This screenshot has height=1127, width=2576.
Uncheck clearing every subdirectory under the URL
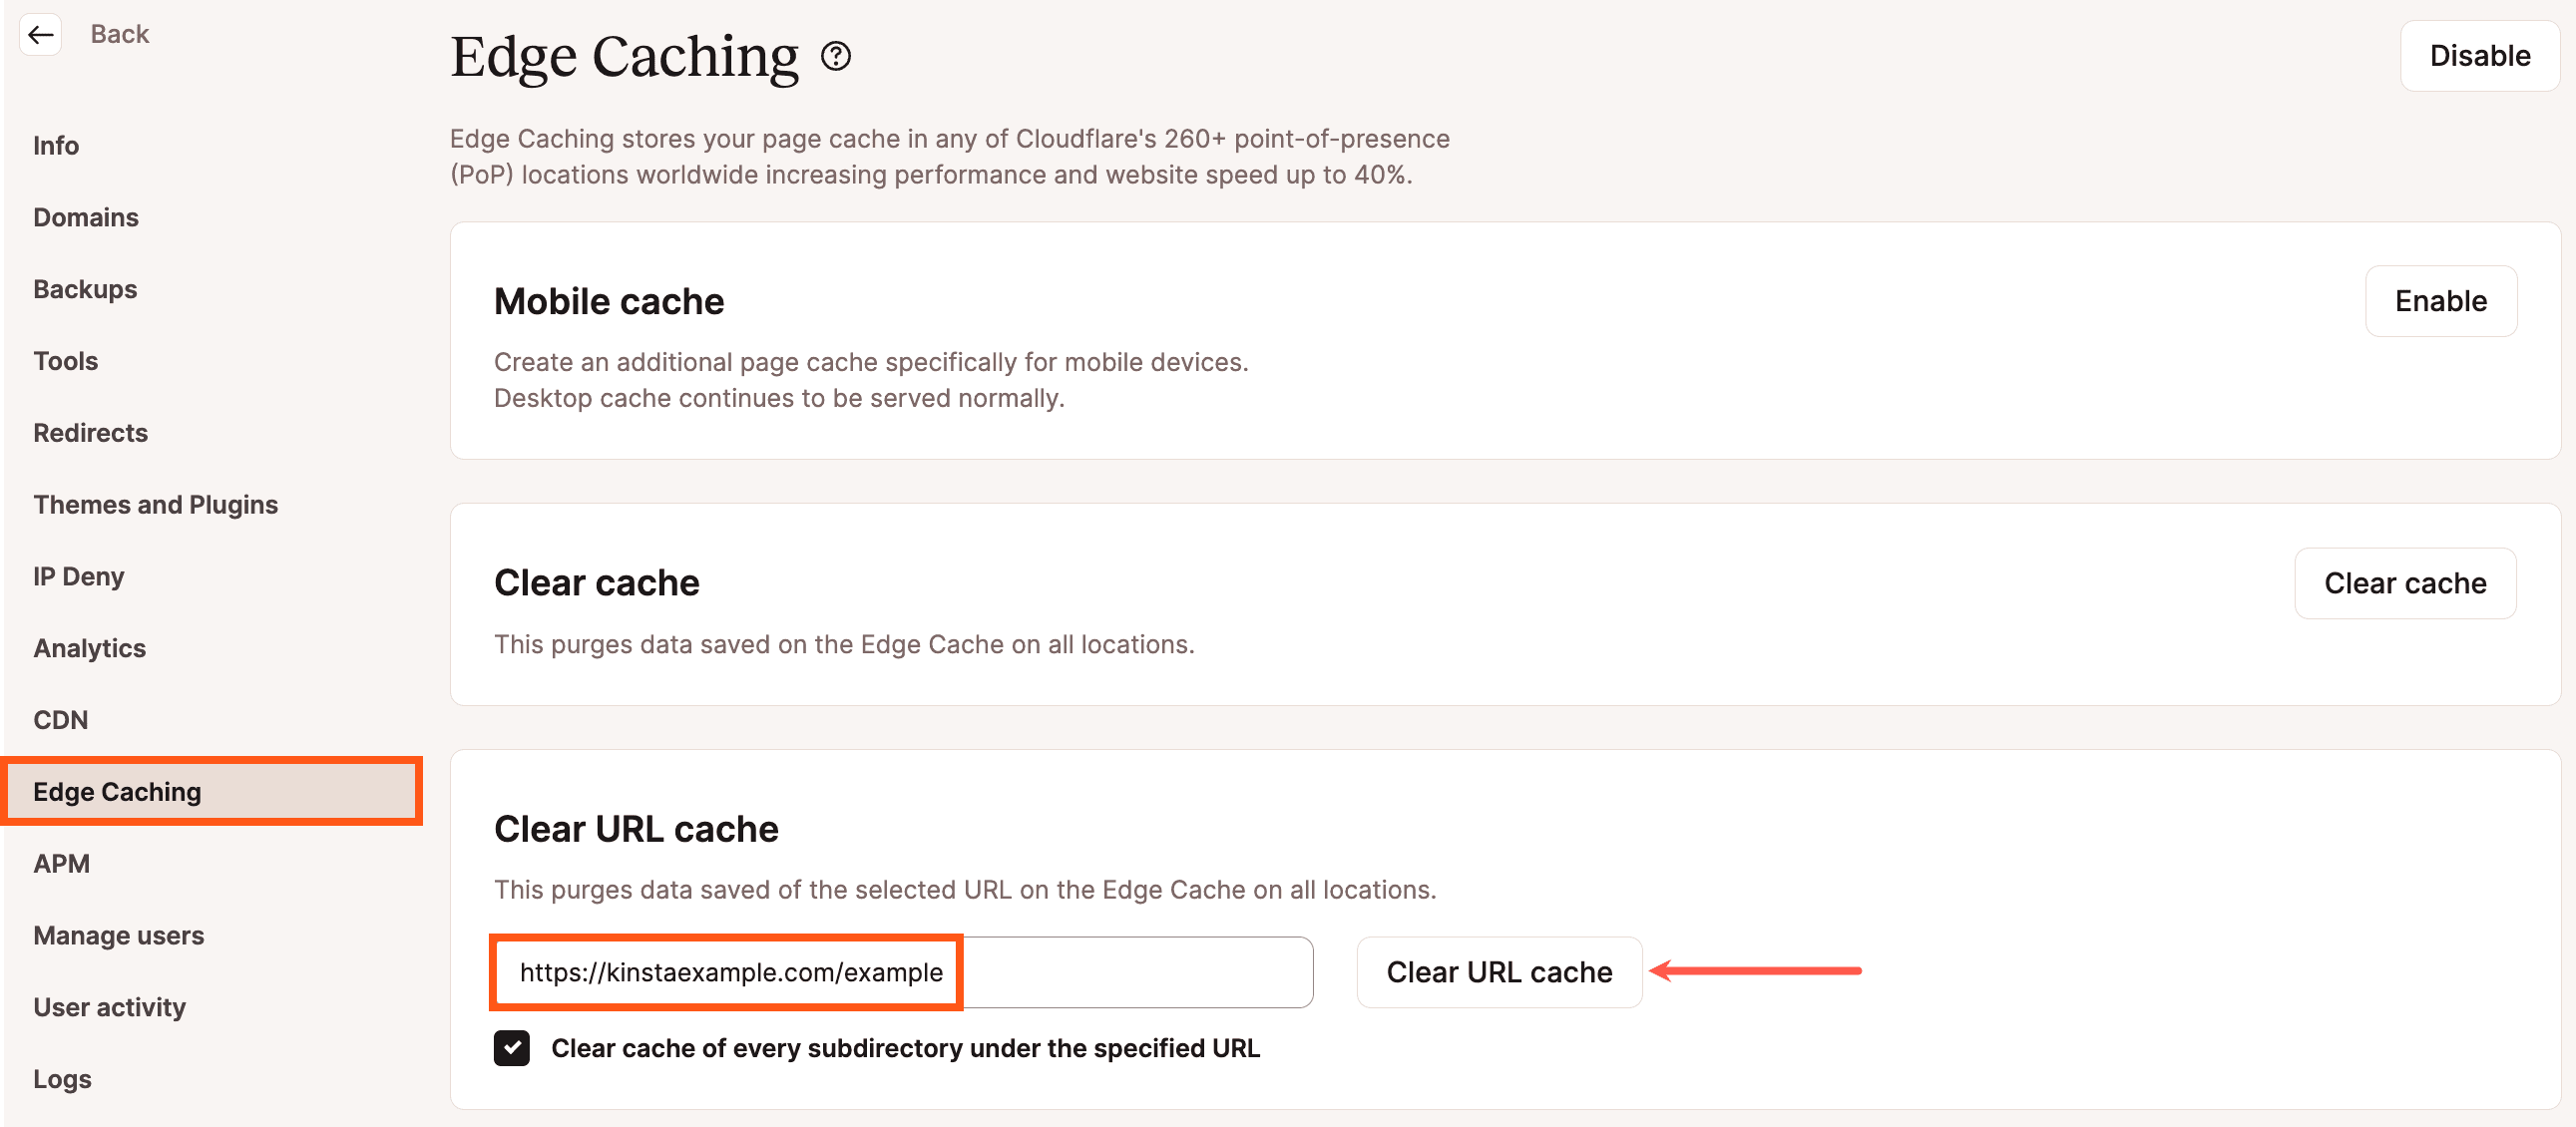coord(512,1048)
